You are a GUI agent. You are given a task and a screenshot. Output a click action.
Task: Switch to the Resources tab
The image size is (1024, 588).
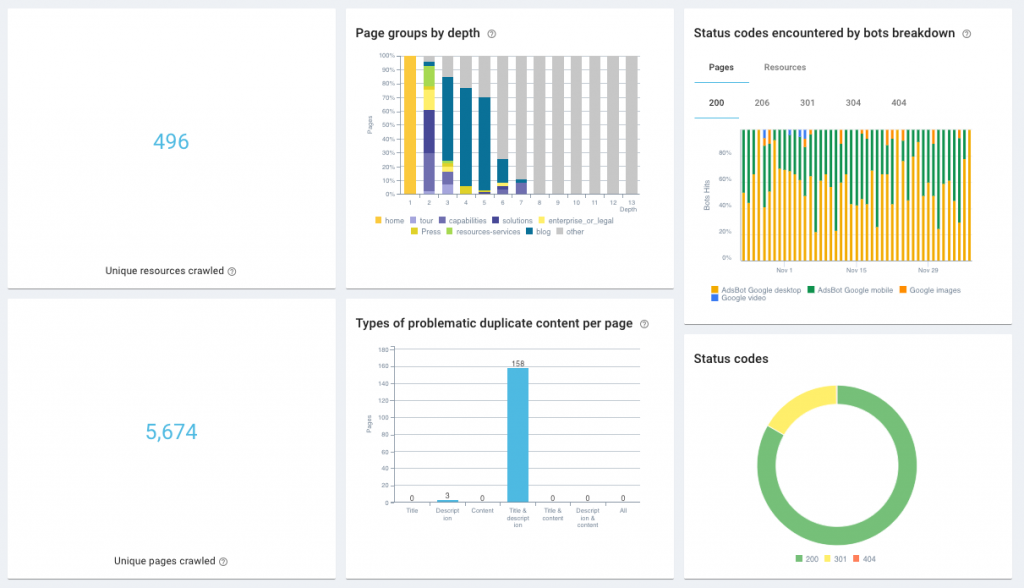coord(785,67)
